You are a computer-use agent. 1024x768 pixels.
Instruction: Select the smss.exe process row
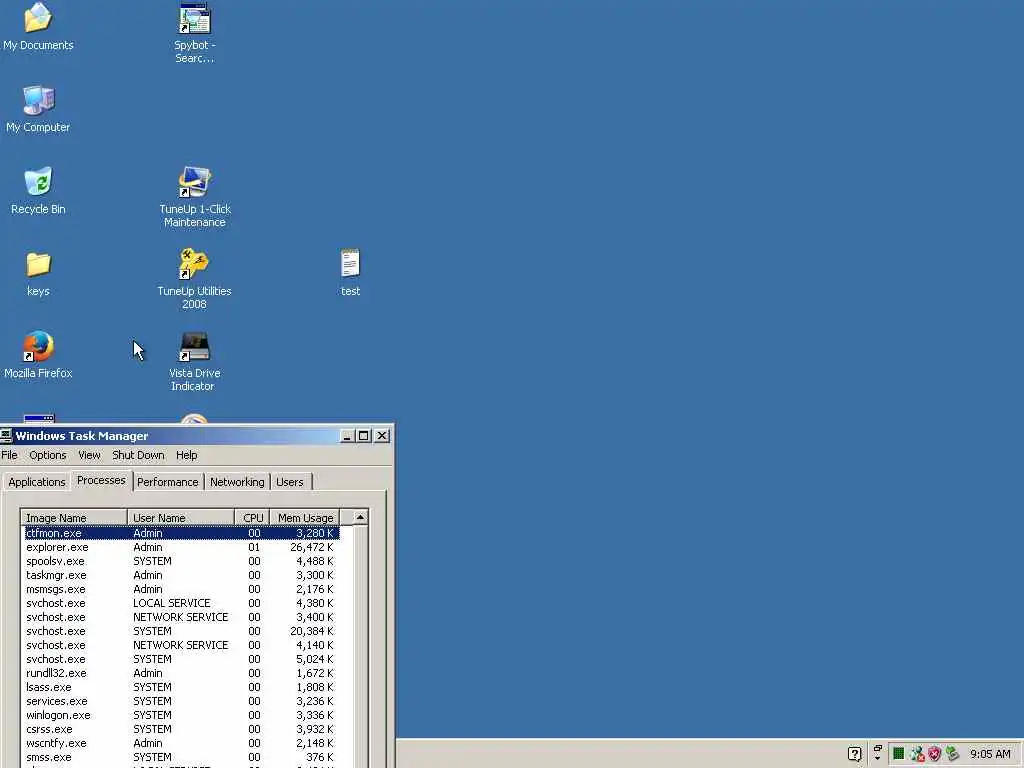click(181, 757)
